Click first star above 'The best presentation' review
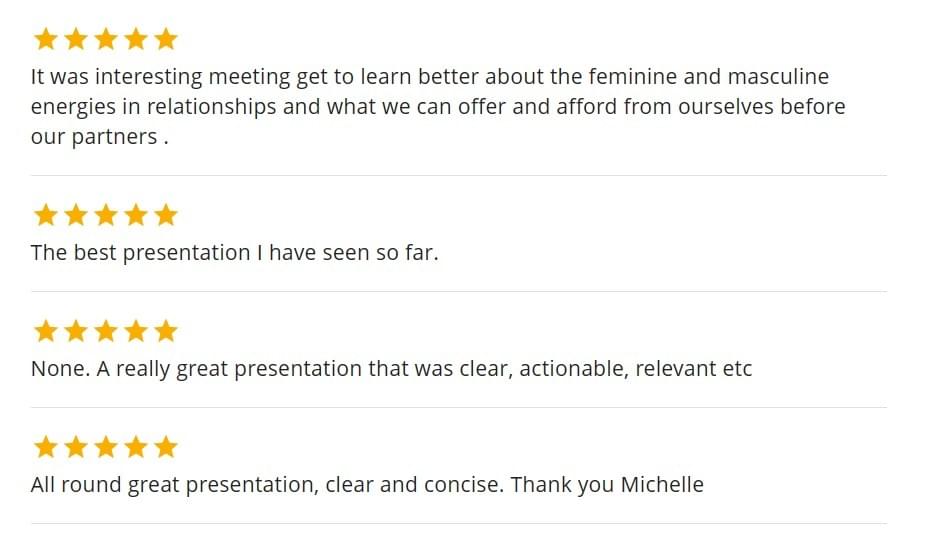Screen dimensions: 928x549 (45, 215)
